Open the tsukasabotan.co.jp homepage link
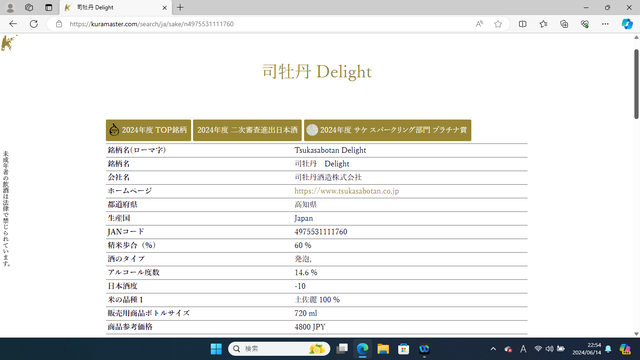Screen dimensions: 640x360 tap(347, 191)
